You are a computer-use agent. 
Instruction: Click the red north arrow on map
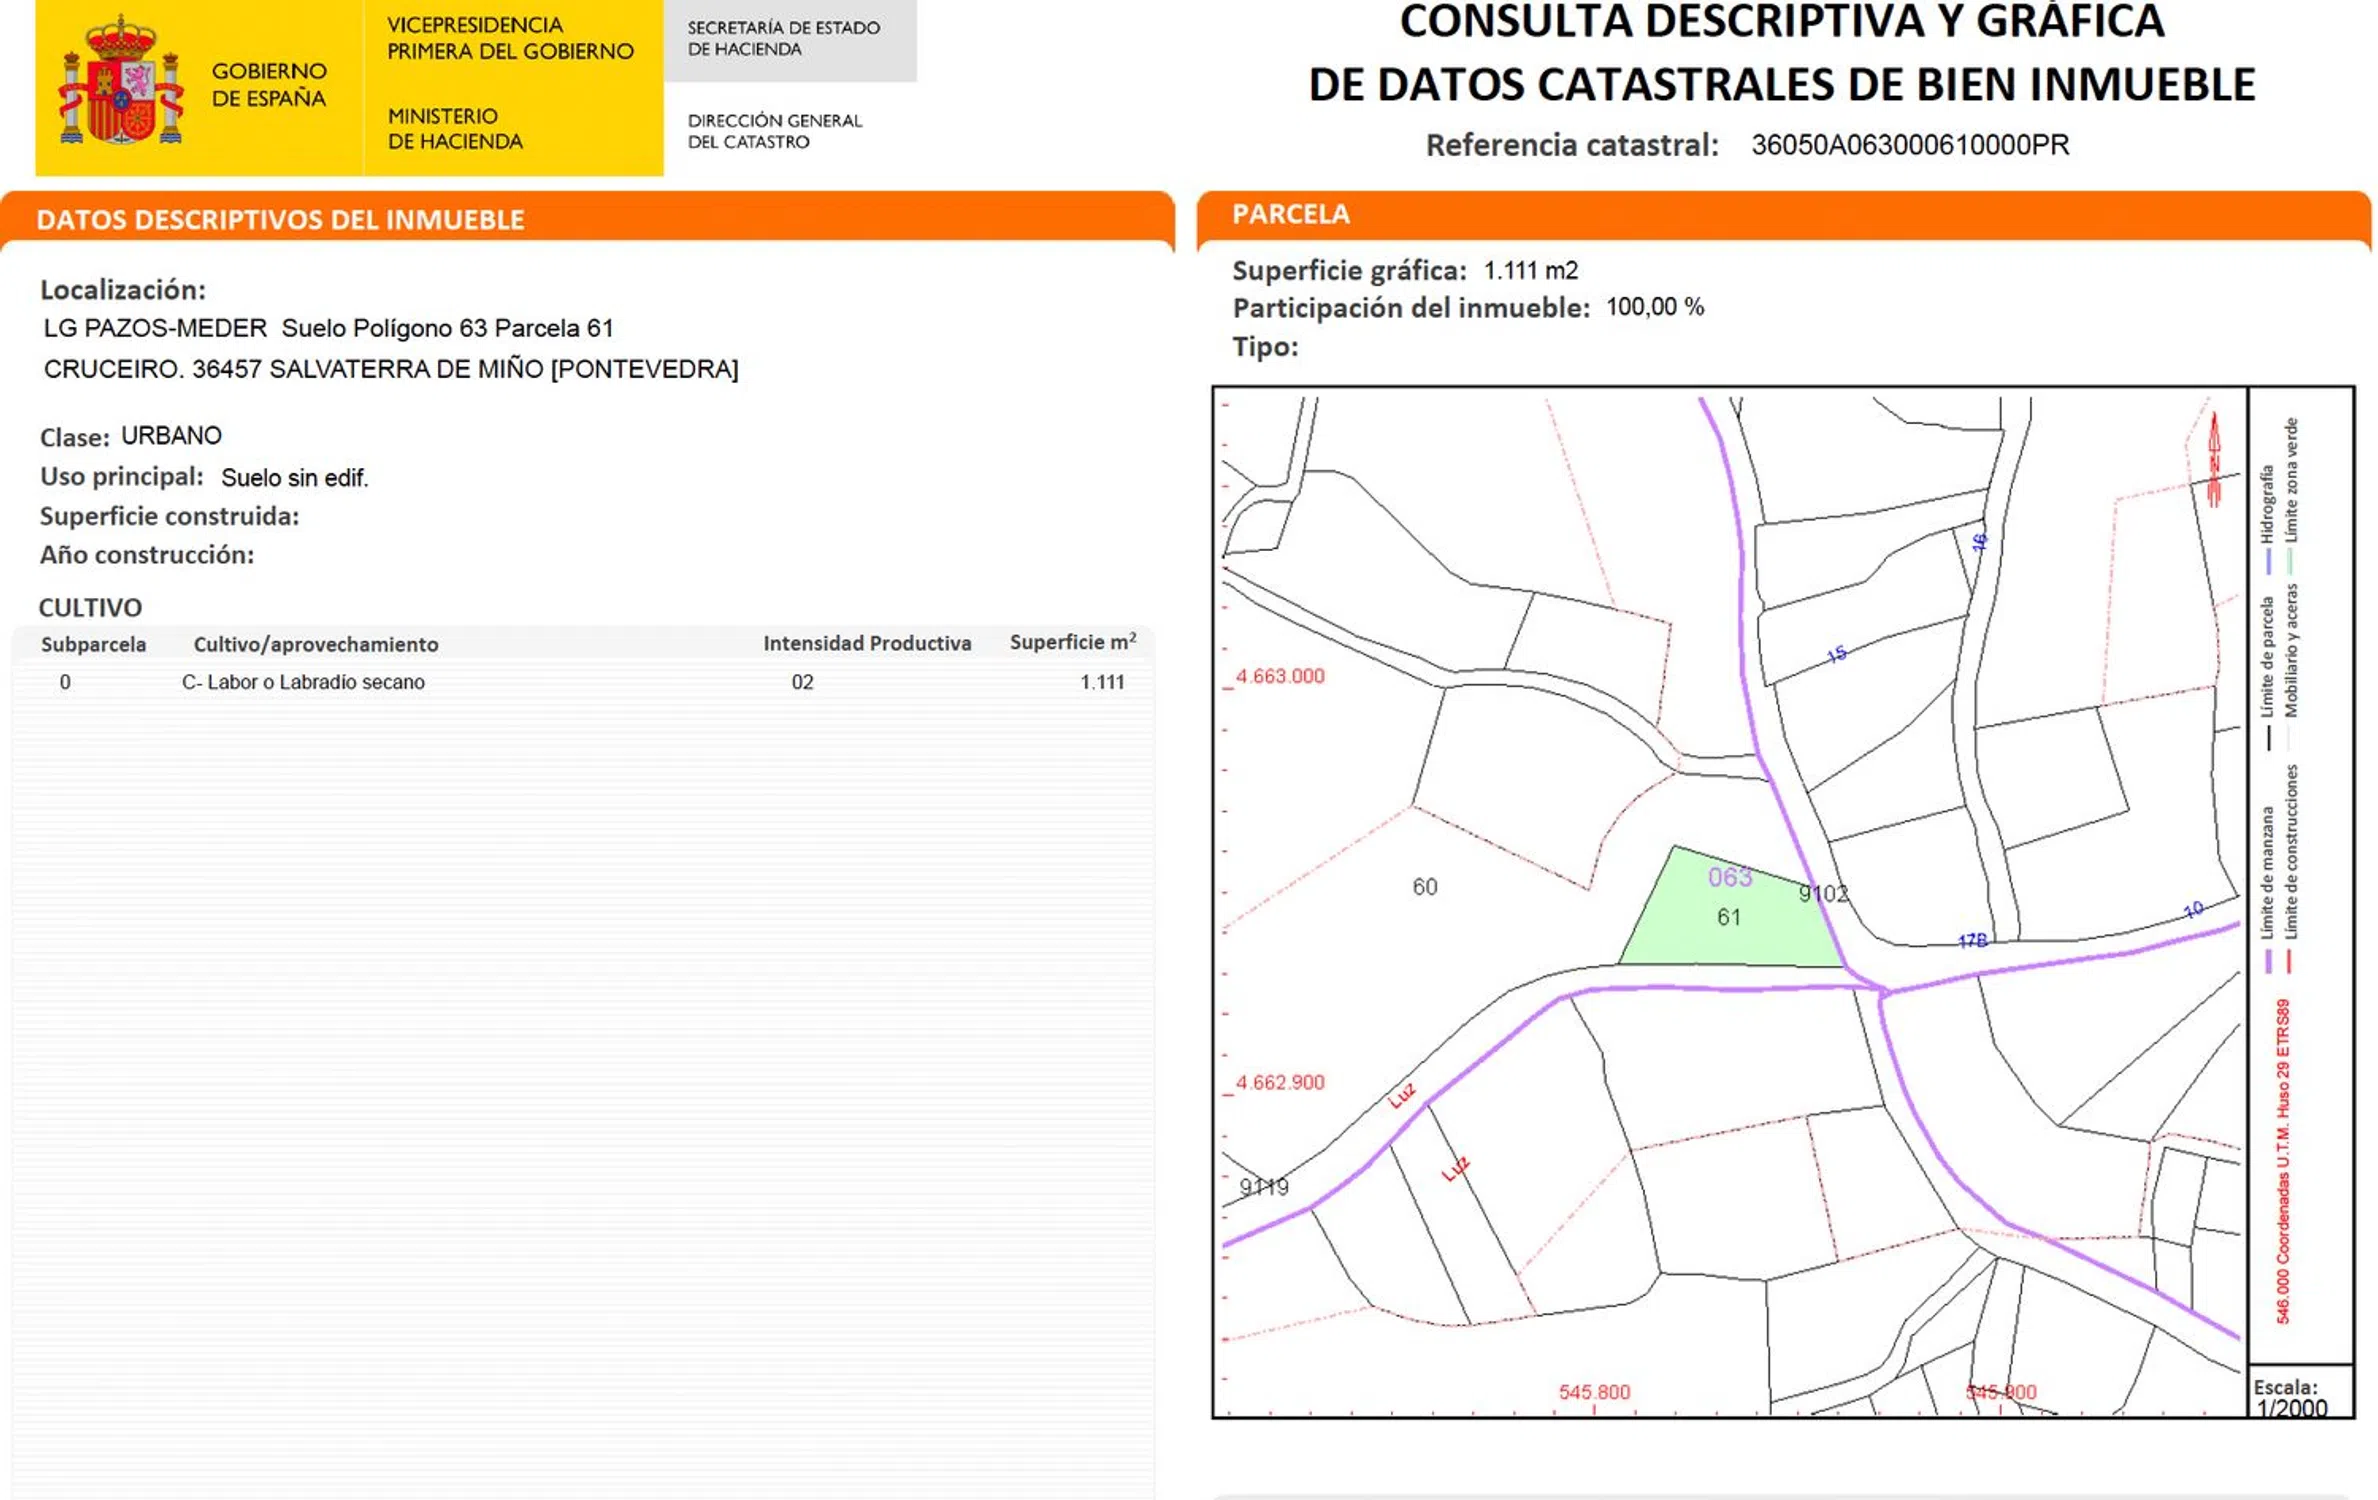point(2214,458)
